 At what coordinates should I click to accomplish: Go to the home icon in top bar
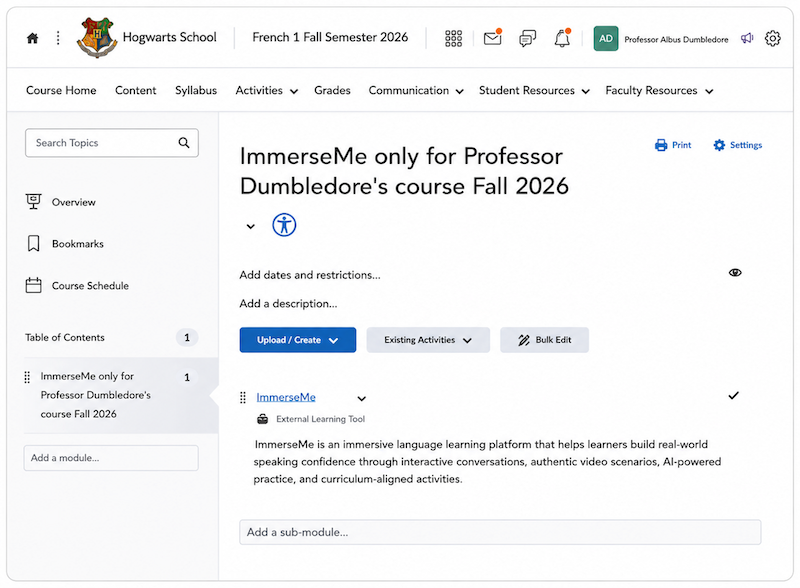pyautogui.click(x=33, y=38)
